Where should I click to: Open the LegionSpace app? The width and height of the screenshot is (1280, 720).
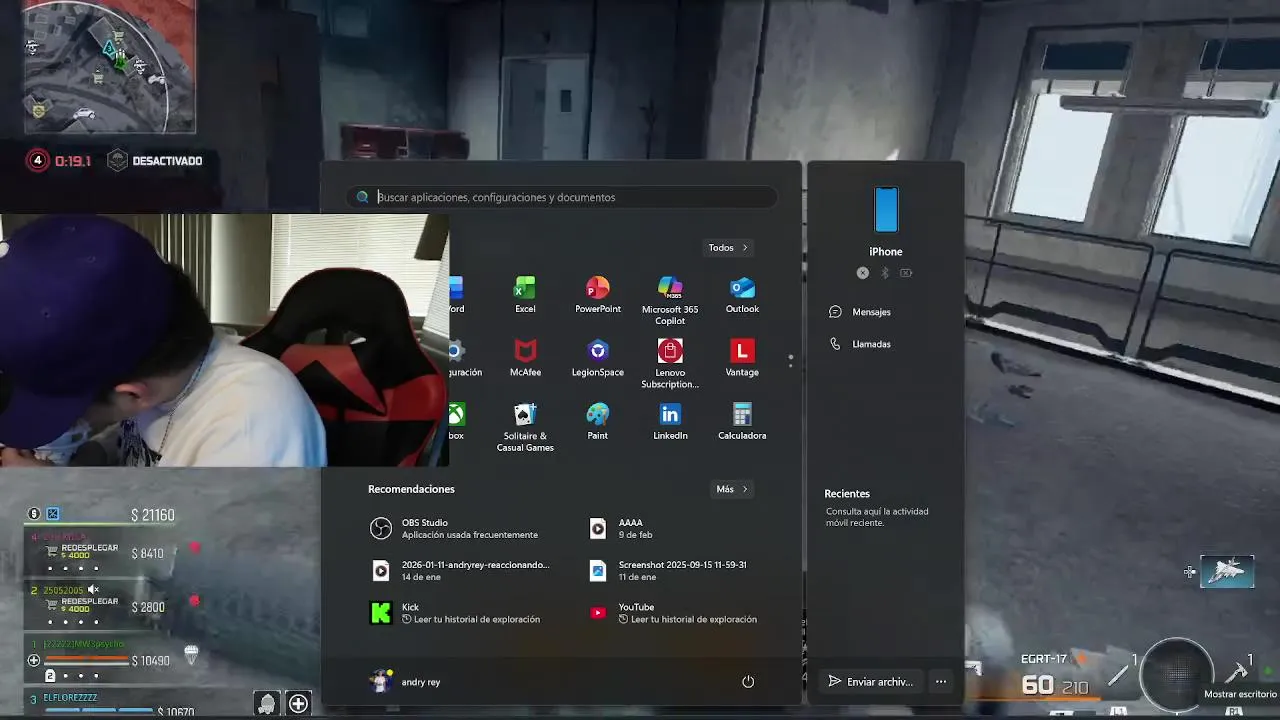(598, 358)
